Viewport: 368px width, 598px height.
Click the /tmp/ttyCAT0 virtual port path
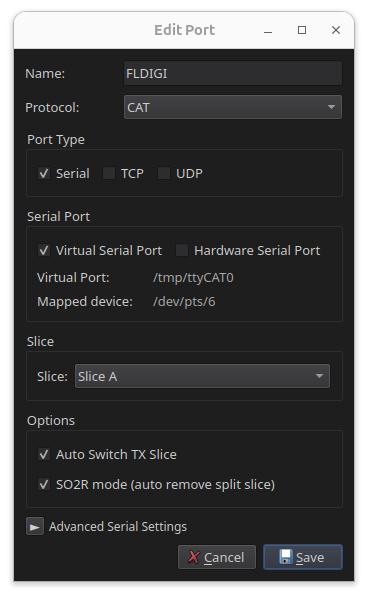[x=193, y=278]
